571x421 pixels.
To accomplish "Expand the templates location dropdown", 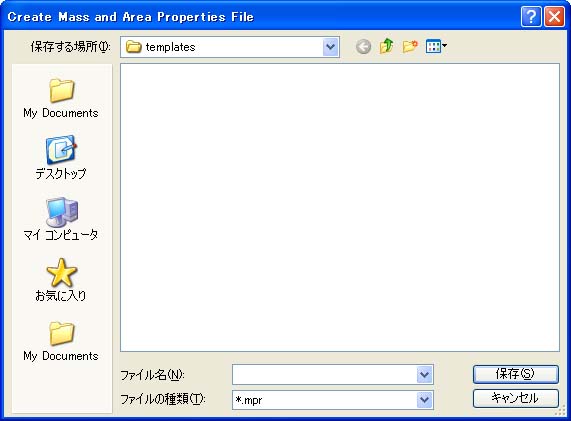I will click(330, 47).
